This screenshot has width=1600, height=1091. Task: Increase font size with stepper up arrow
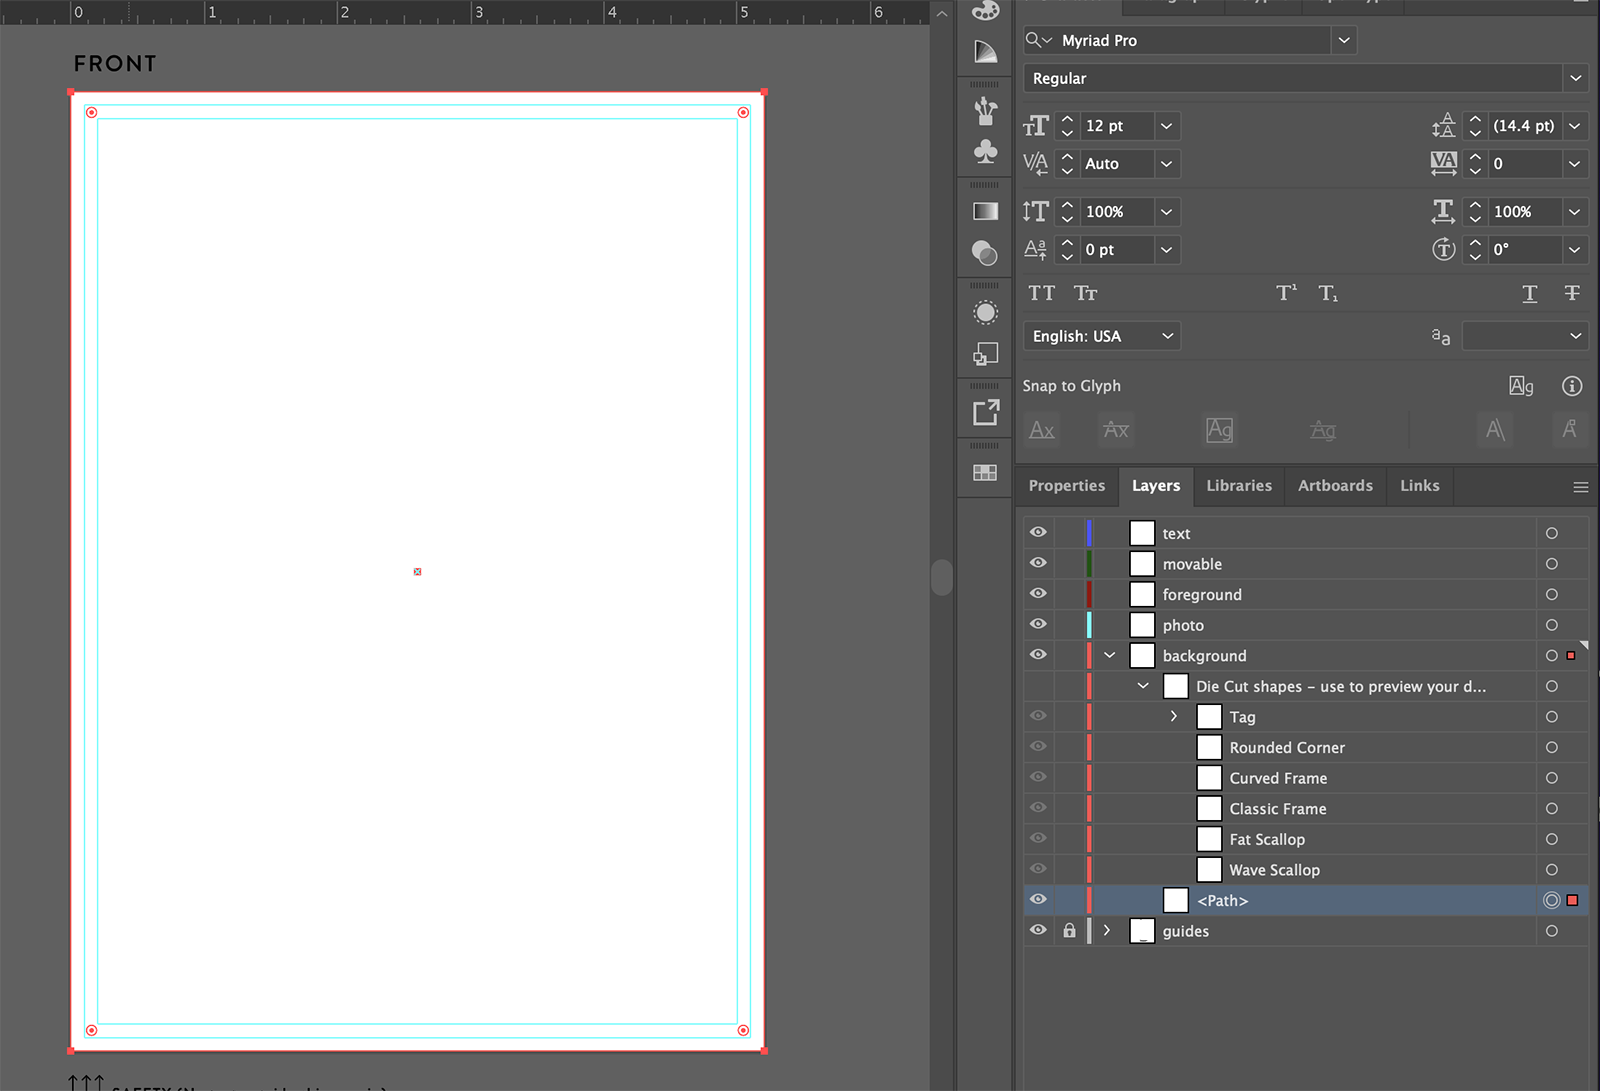[x=1067, y=119]
